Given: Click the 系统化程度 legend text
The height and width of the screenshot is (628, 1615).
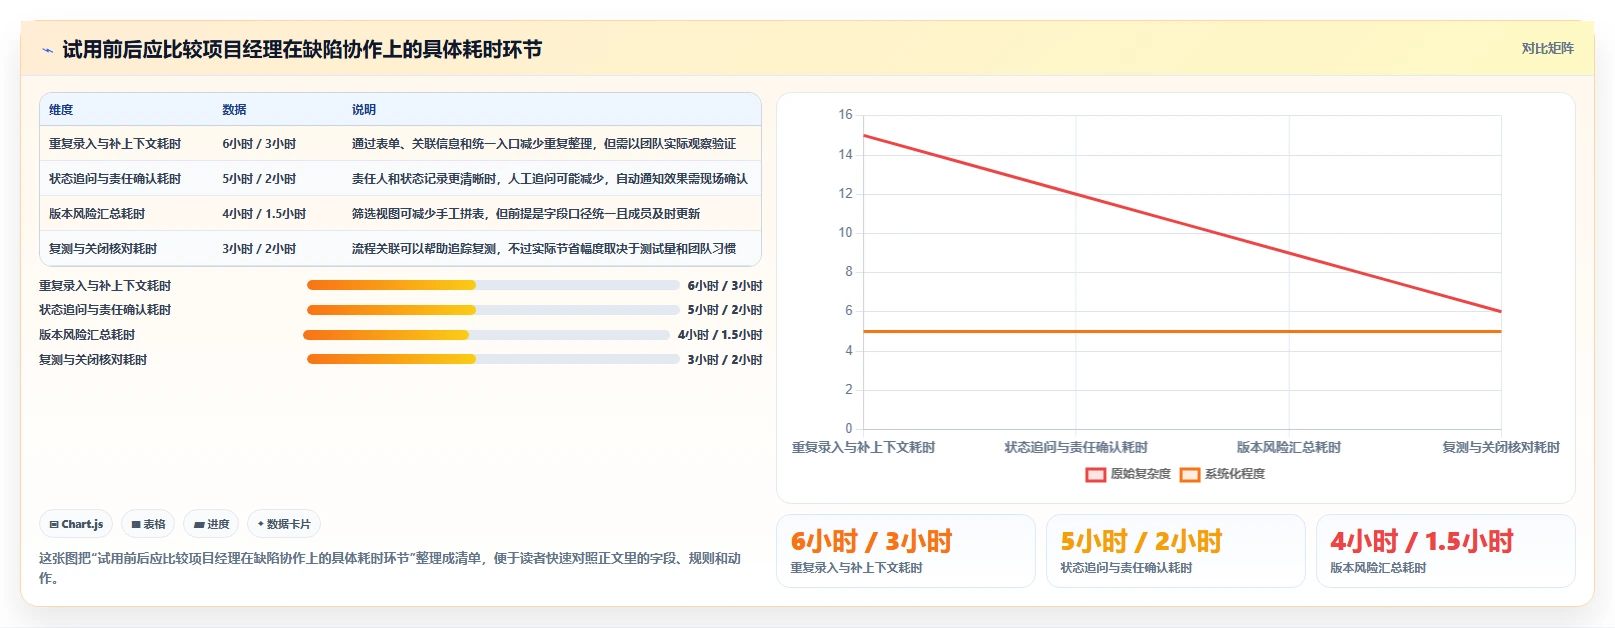Looking at the screenshot, I should pos(1234,474).
